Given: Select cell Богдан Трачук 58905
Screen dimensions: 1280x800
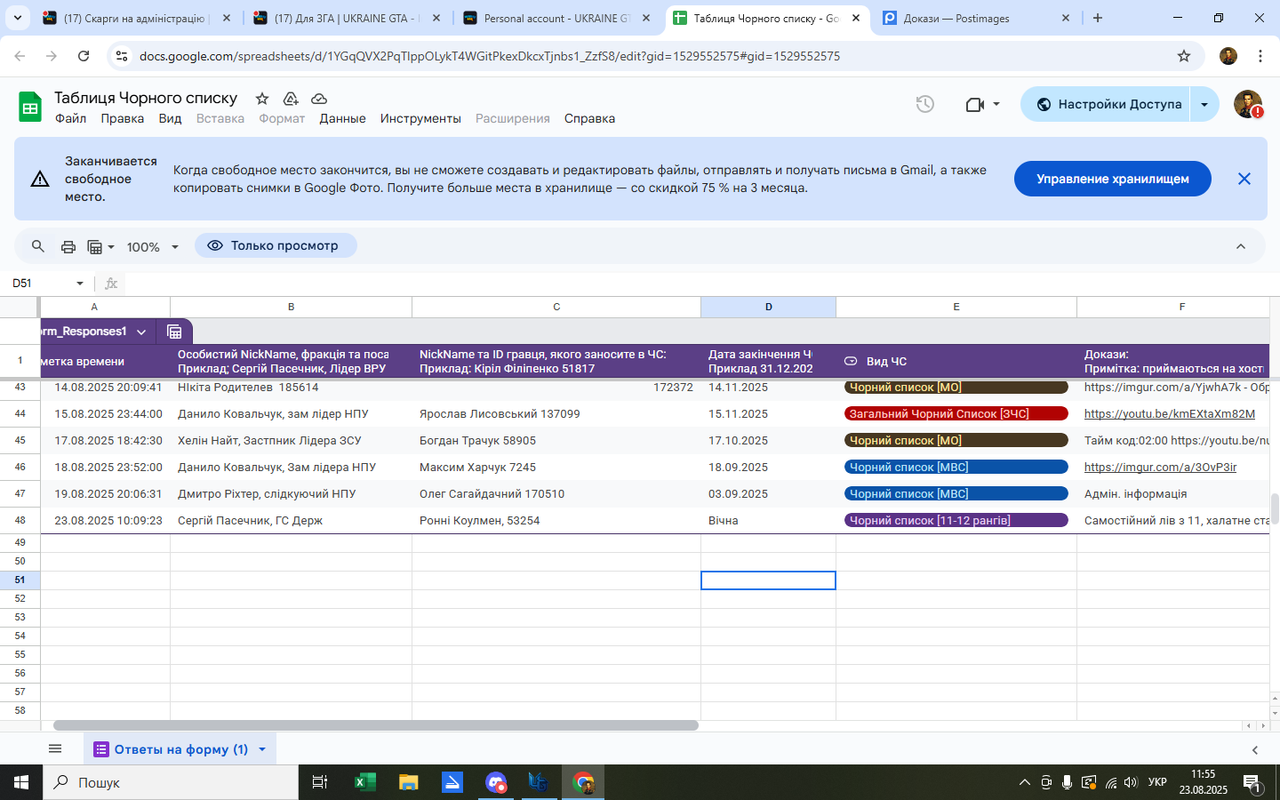Looking at the screenshot, I should 556,440.
